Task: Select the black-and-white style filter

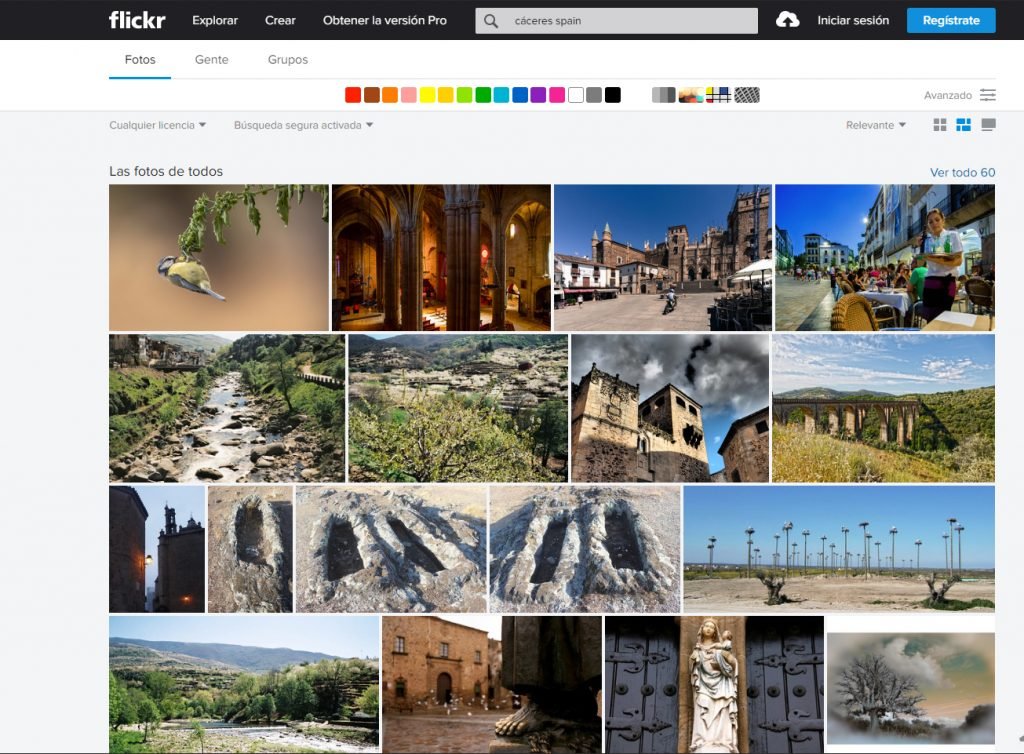Action: coord(663,95)
